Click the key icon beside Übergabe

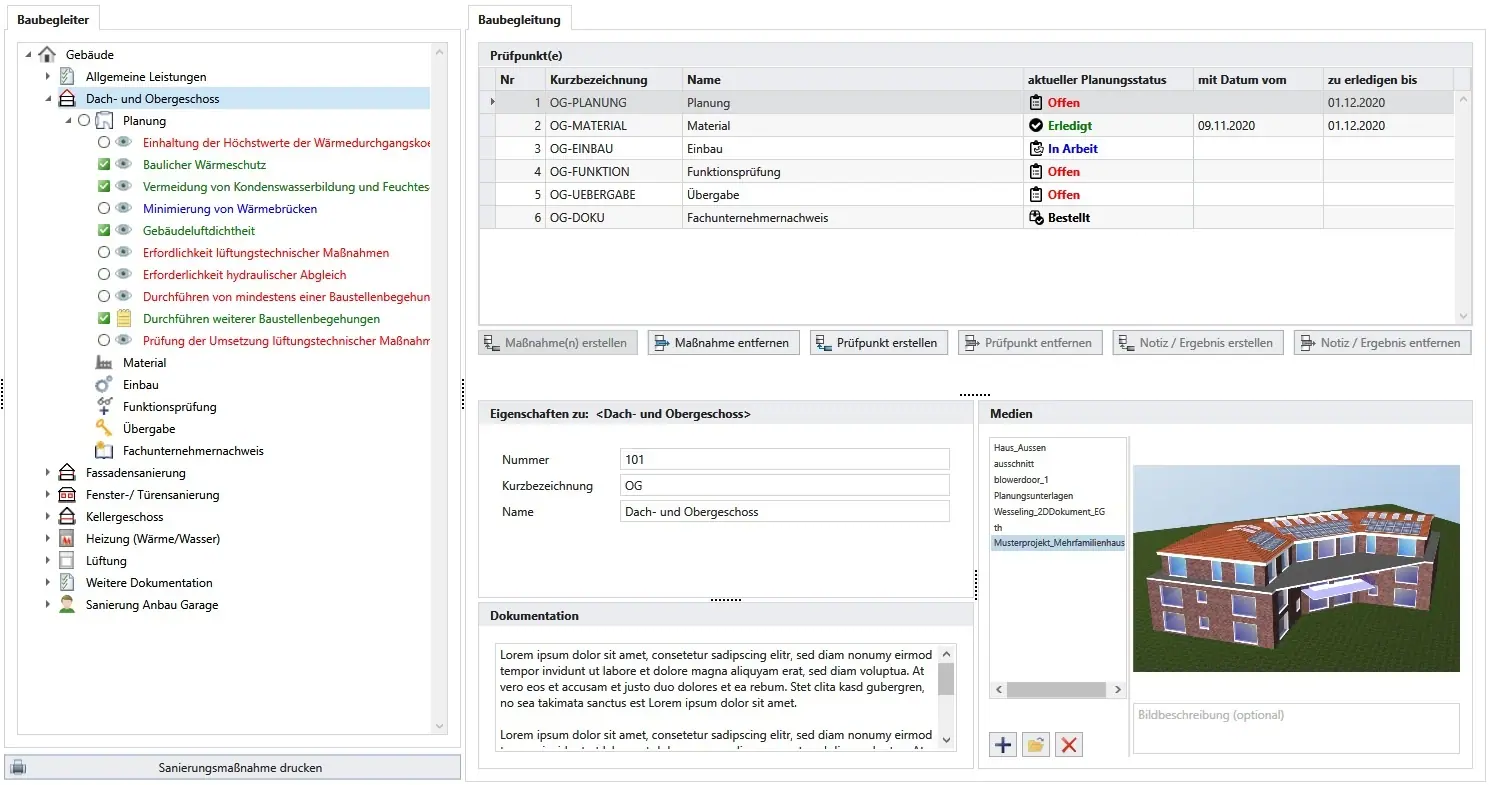(x=104, y=429)
